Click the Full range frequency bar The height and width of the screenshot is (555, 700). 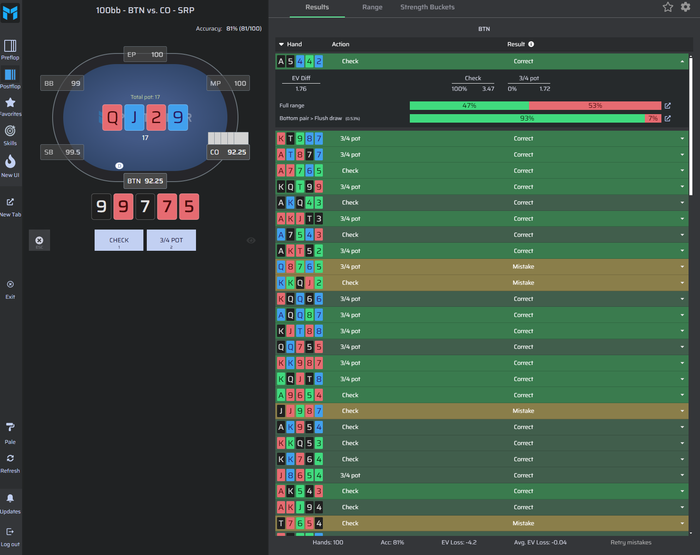(535, 106)
